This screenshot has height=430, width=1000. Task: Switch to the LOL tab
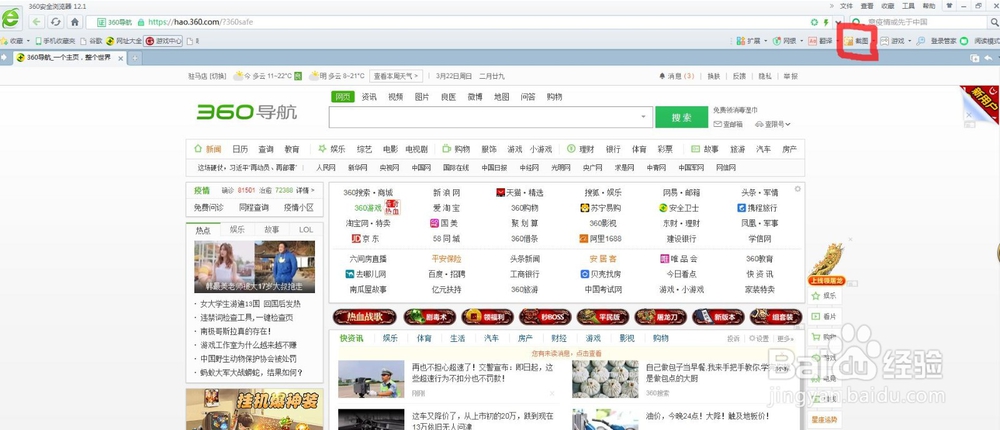306,229
